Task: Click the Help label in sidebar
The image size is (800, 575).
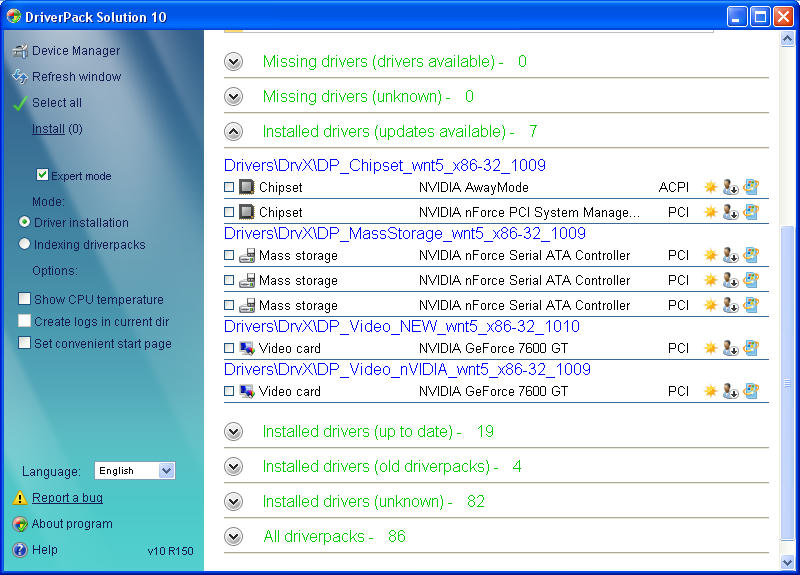Action: click(45, 549)
